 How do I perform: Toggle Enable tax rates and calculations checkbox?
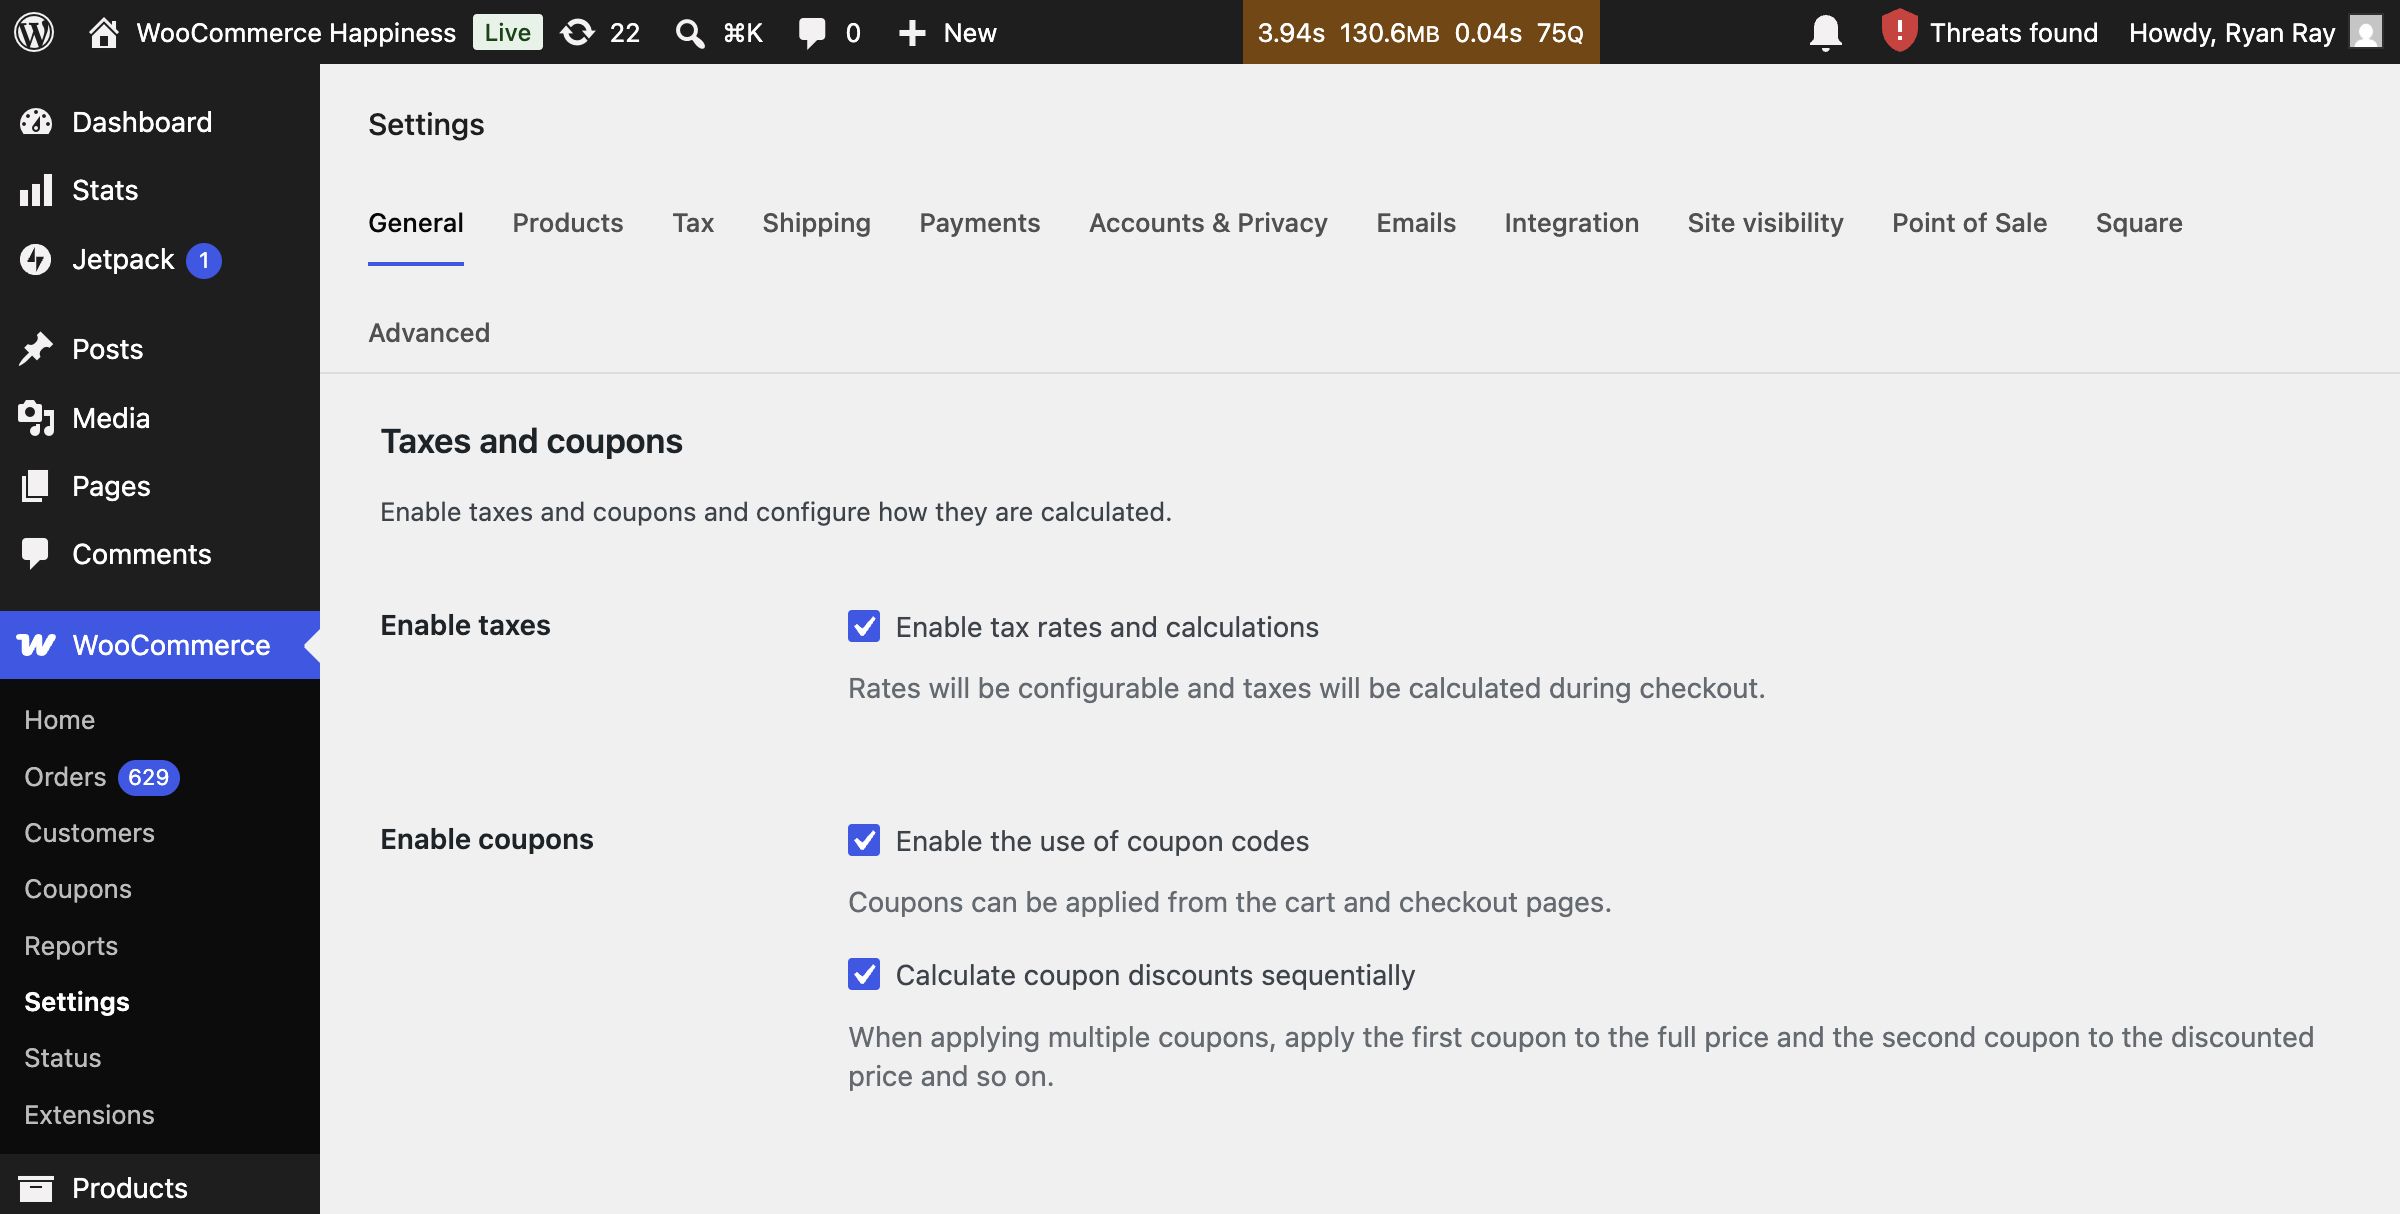864,626
